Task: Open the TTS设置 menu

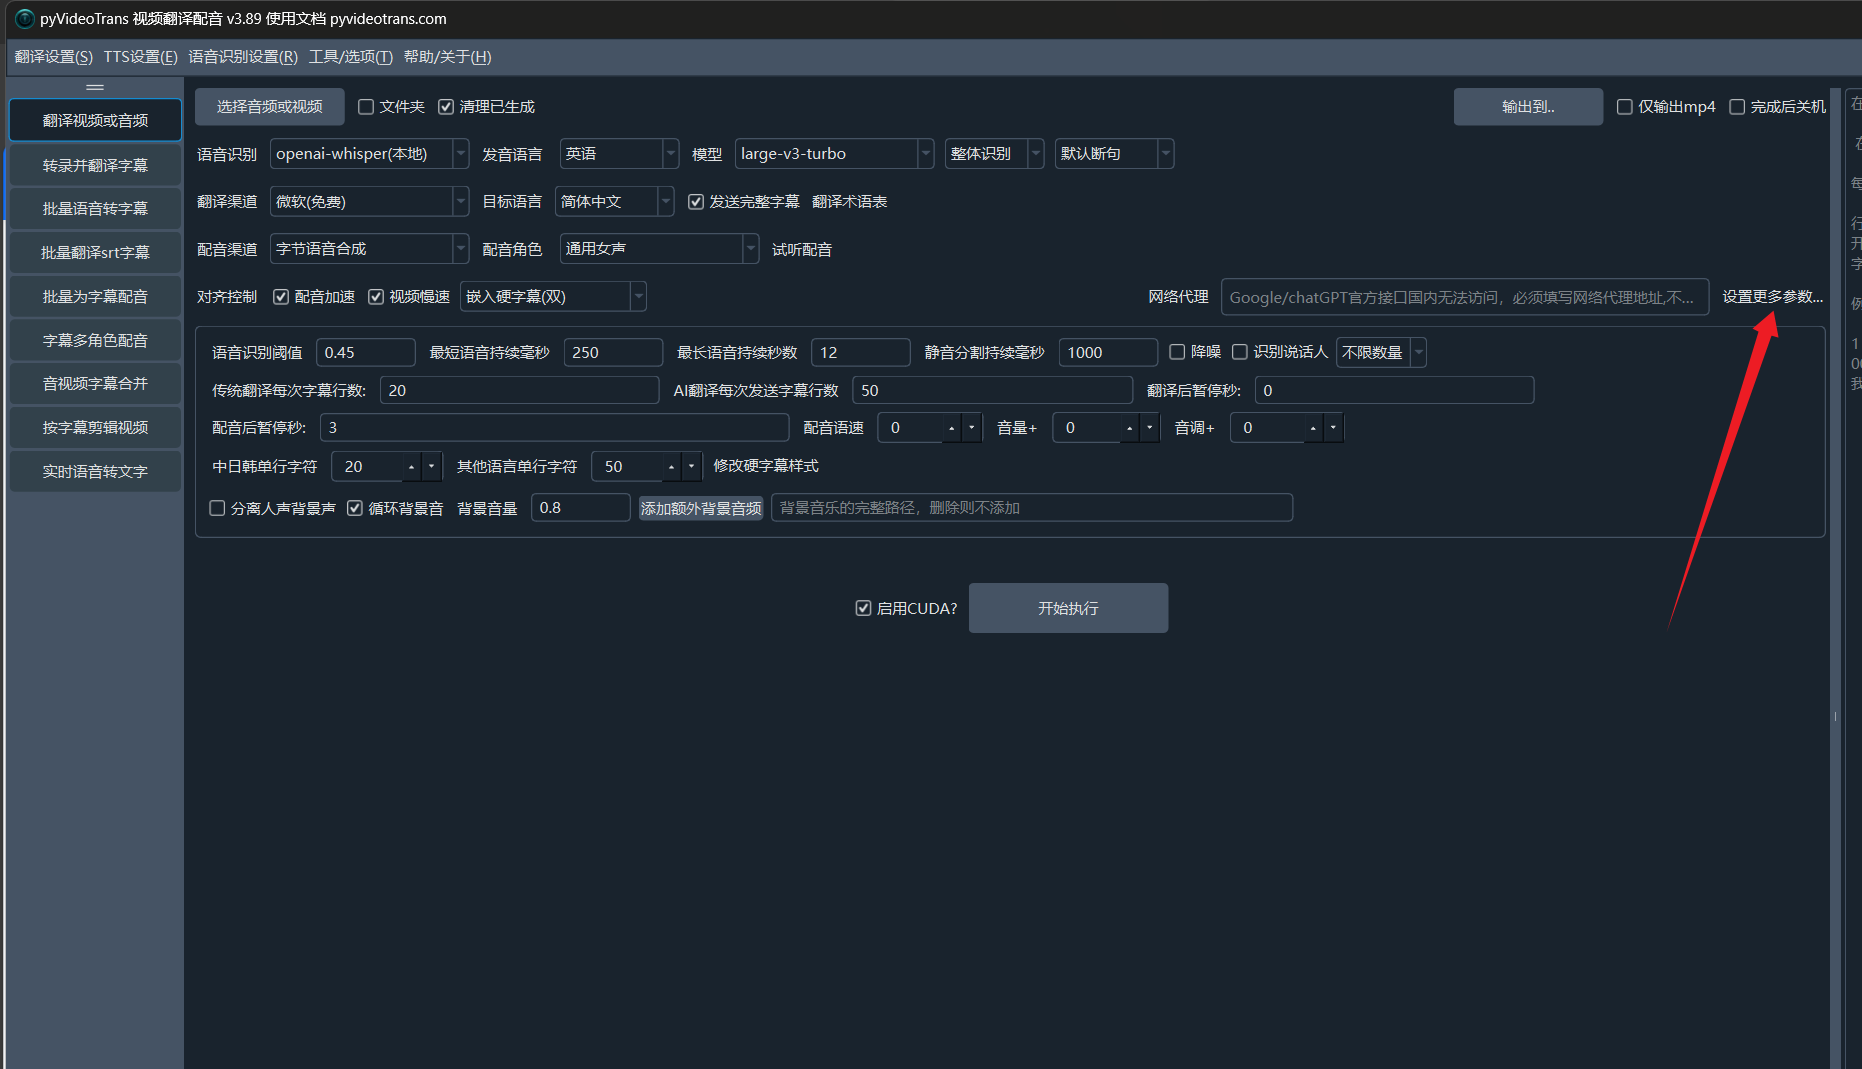Action: point(140,57)
